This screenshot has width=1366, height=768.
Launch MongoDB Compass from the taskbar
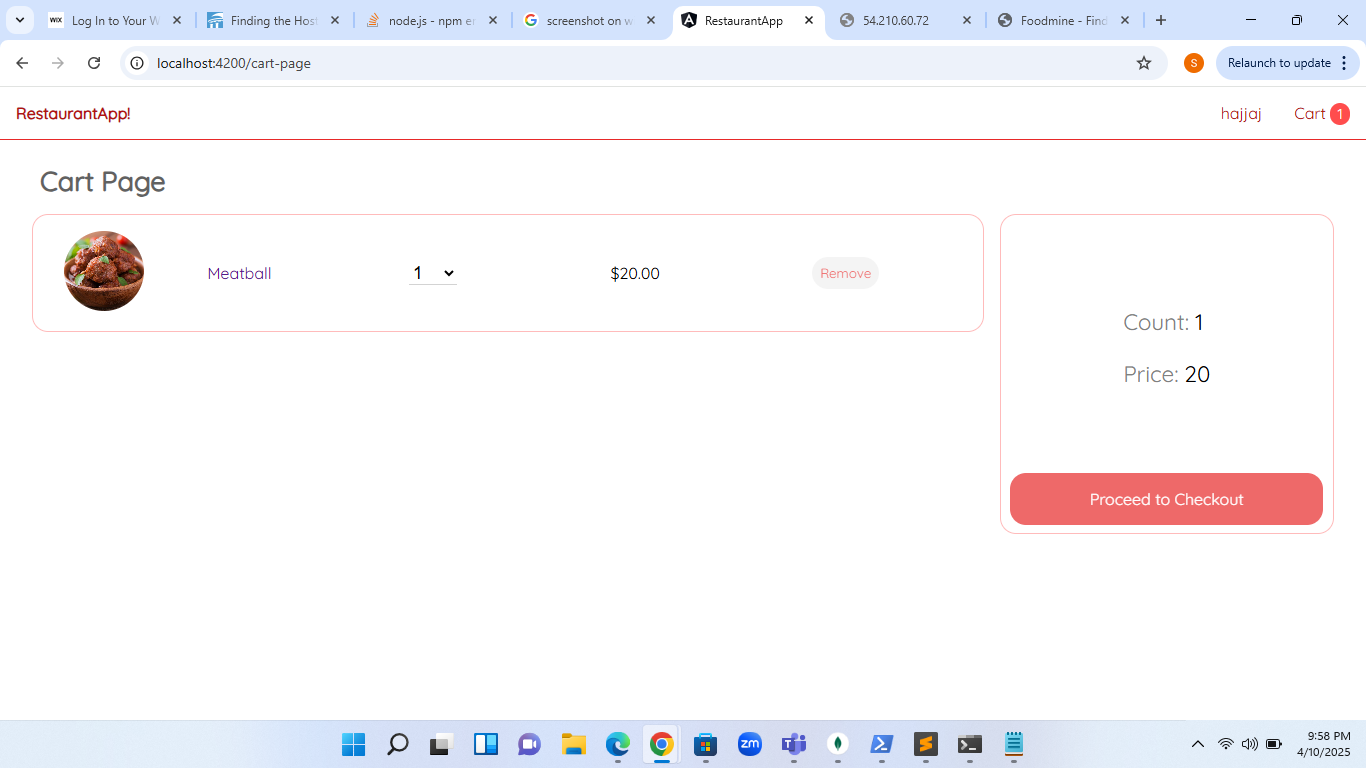pos(837,744)
